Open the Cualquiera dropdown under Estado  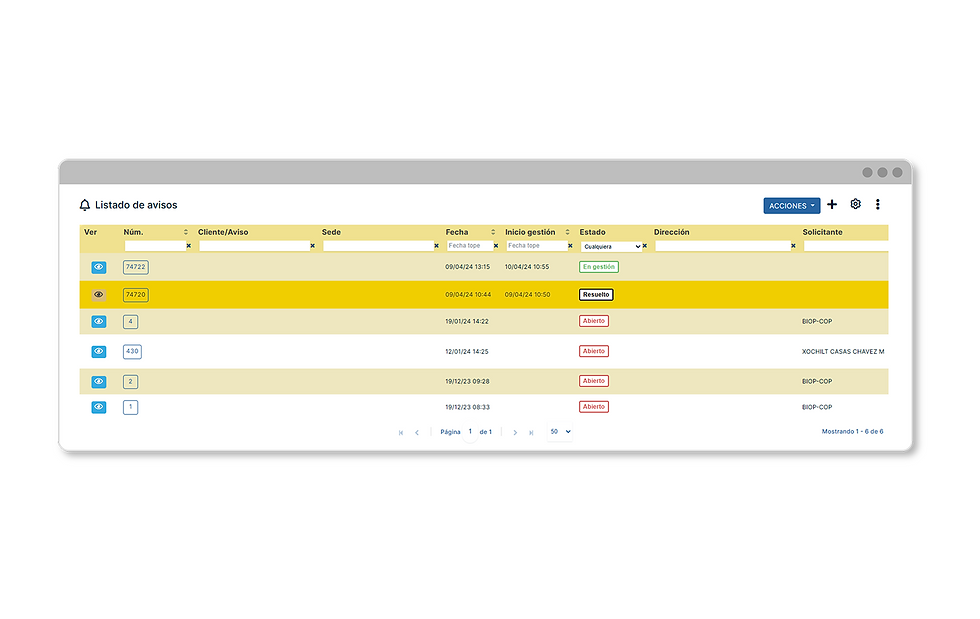tap(612, 245)
